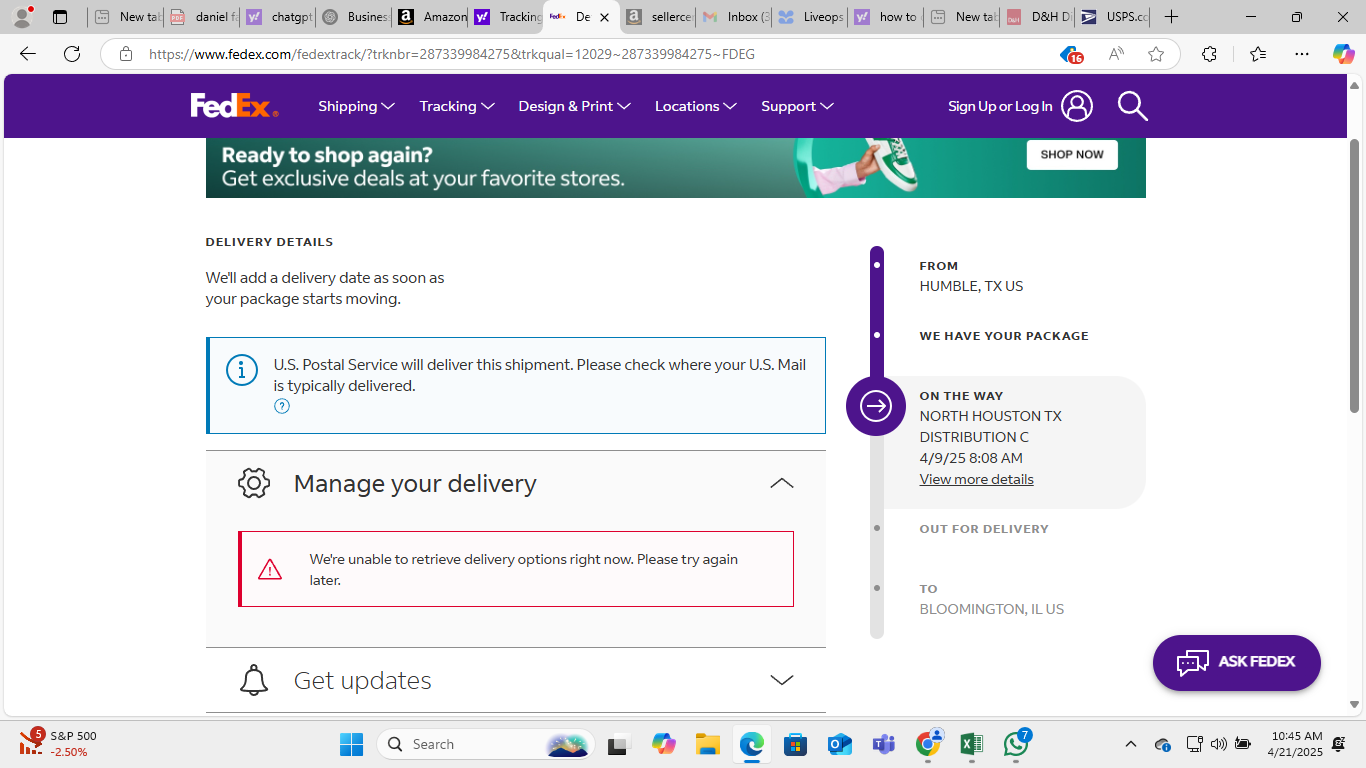
Task: Switch to the Inbox Gmail tab
Action: [734, 17]
